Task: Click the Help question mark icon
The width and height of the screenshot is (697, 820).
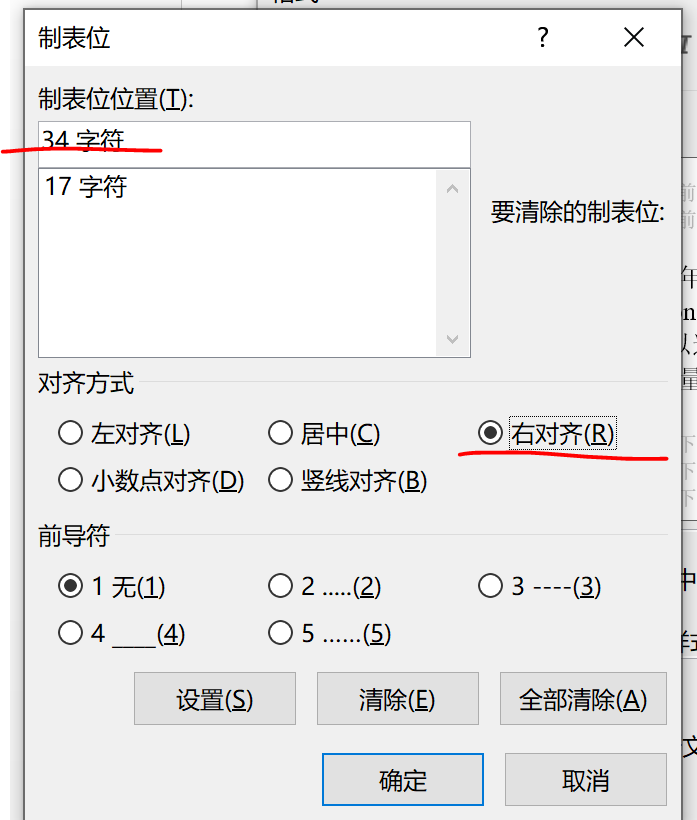Action: pos(542,38)
